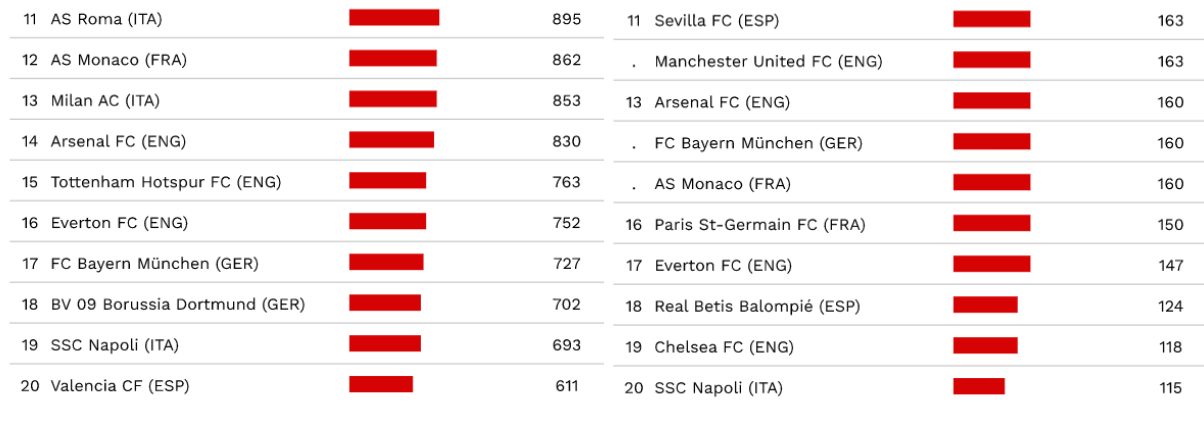This screenshot has width=1204, height=424.
Task: Select AS Monaco (FRA) in left table
Action: [x=118, y=60]
